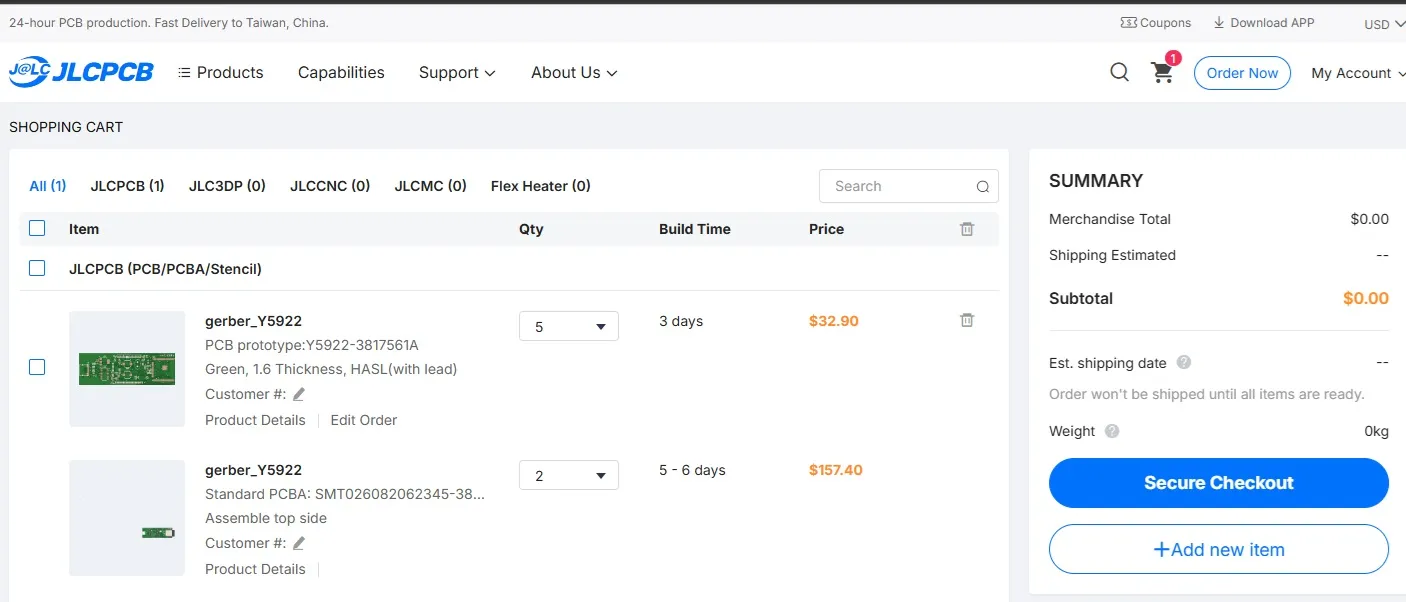Viewport: 1406px width, 602px height.
Task: Click the Download APP link
Action: point(1264,22)
